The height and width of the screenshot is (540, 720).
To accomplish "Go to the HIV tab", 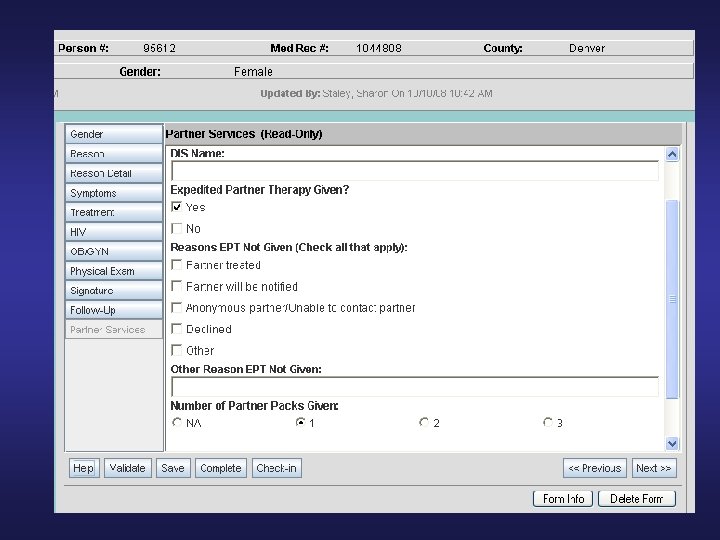I will tap(114, 232).
